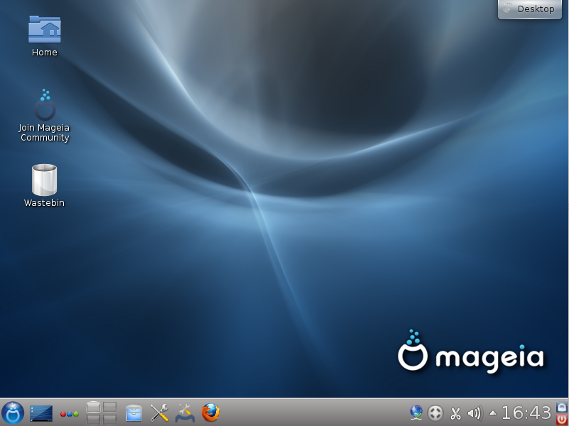569x426 pixels.
Task: Expand hidden system tray icons arrow
Action: (492, 413)
